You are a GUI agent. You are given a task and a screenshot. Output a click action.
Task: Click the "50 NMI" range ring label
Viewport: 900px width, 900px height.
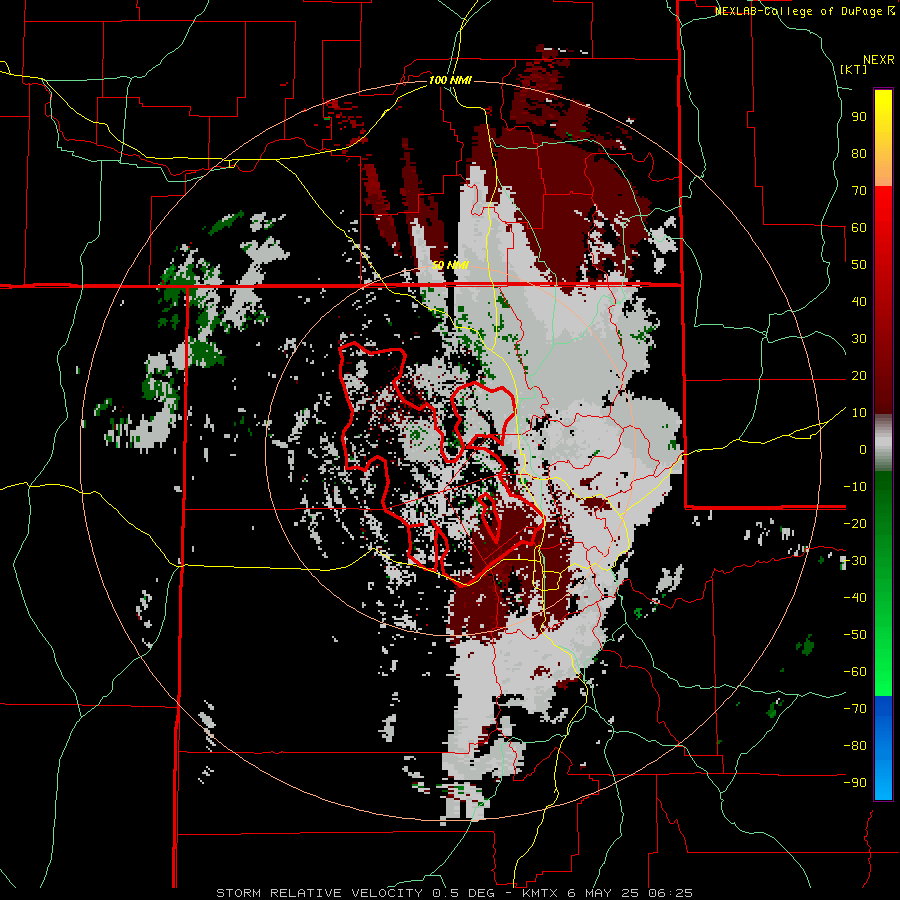click(x=450, y=265)
